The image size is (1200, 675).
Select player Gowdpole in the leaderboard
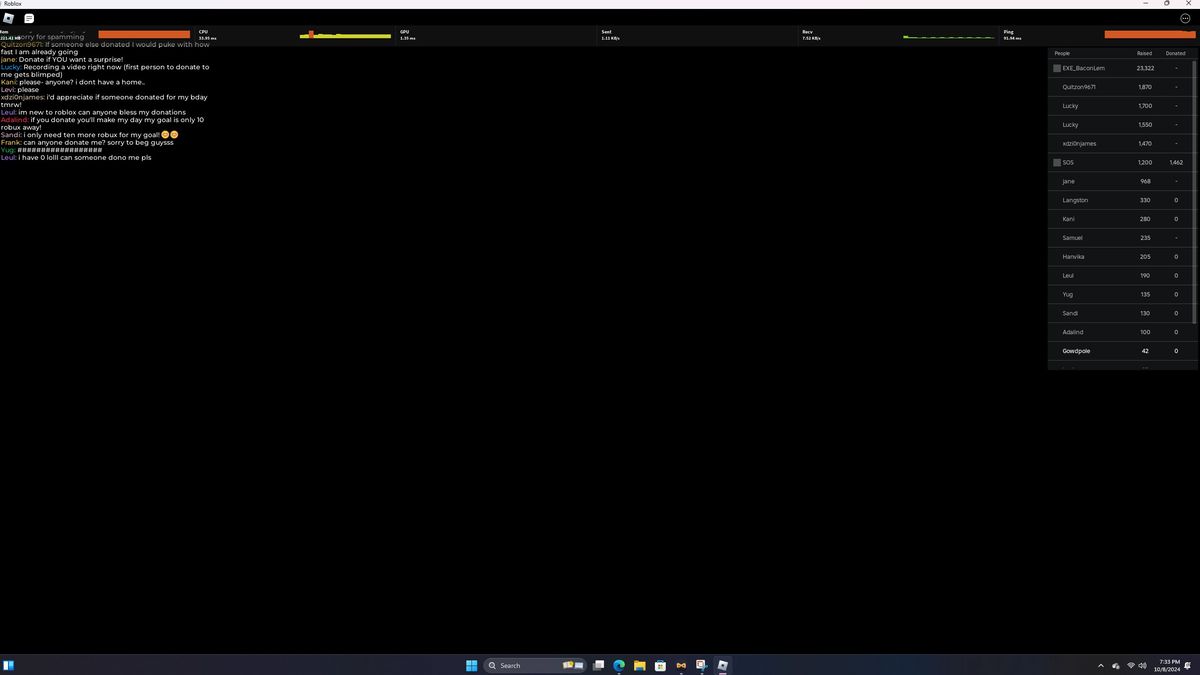click(x=1076, y=351)
